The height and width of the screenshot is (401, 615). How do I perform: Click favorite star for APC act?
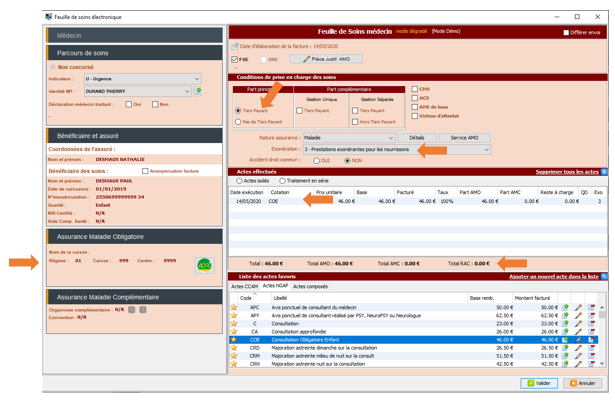(235, 307)
